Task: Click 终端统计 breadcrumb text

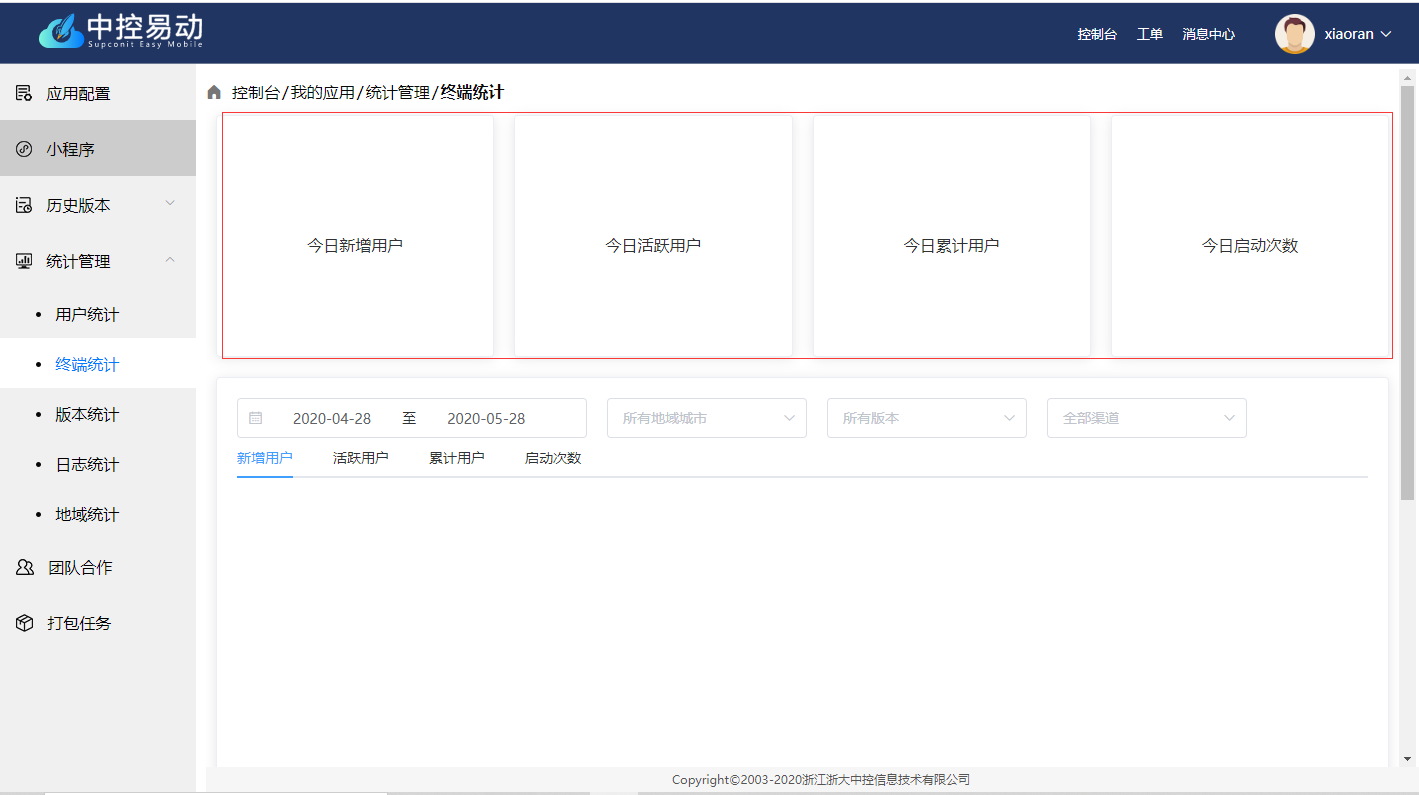Action: click(x=472, y=92)
